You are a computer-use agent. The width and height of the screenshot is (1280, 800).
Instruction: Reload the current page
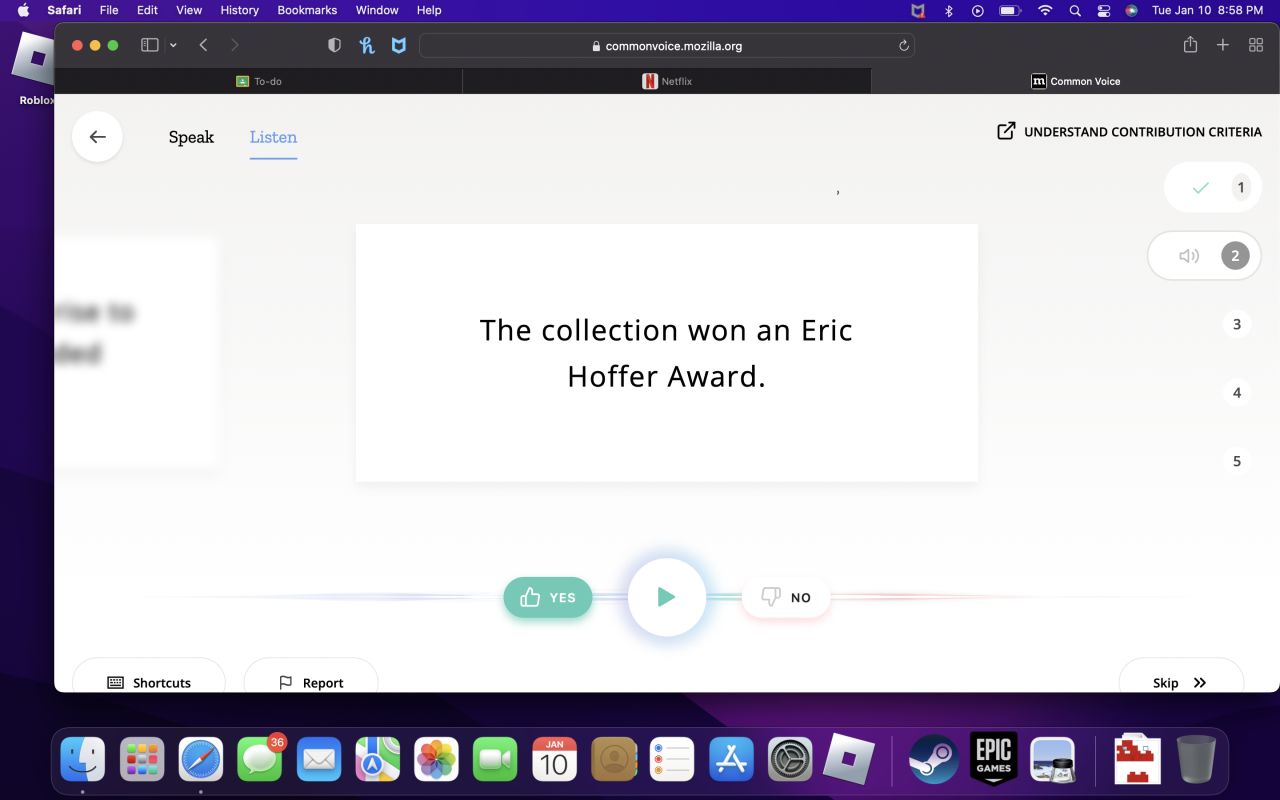coord(904,46)
